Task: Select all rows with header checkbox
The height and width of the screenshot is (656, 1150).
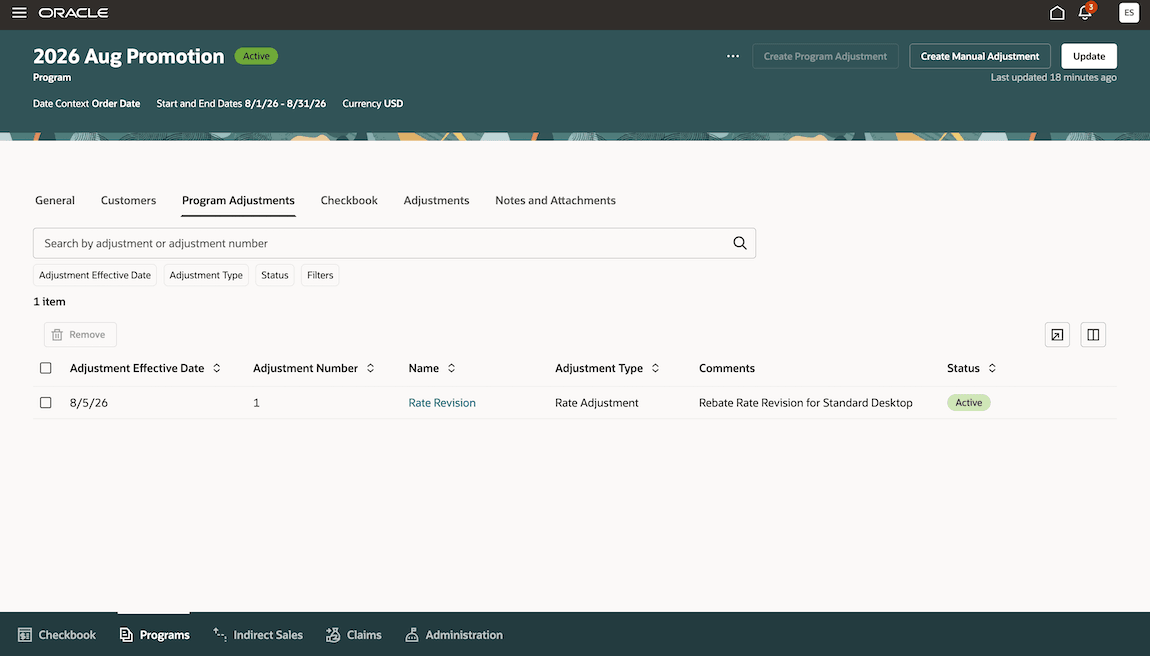Action: click(x=45, y=368)
